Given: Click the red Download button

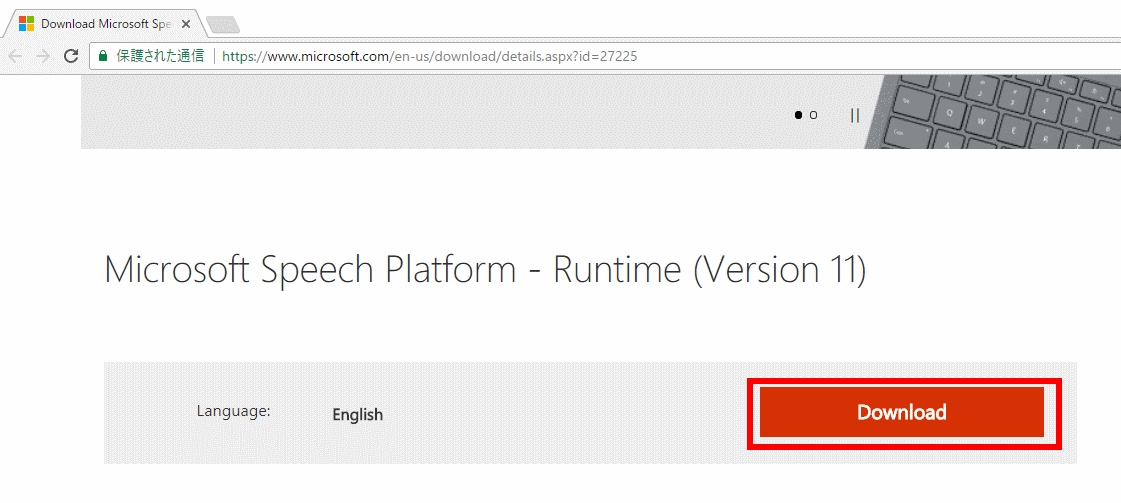Looking at the screenshot, I should pyautogui.click(x=901, y=412).
